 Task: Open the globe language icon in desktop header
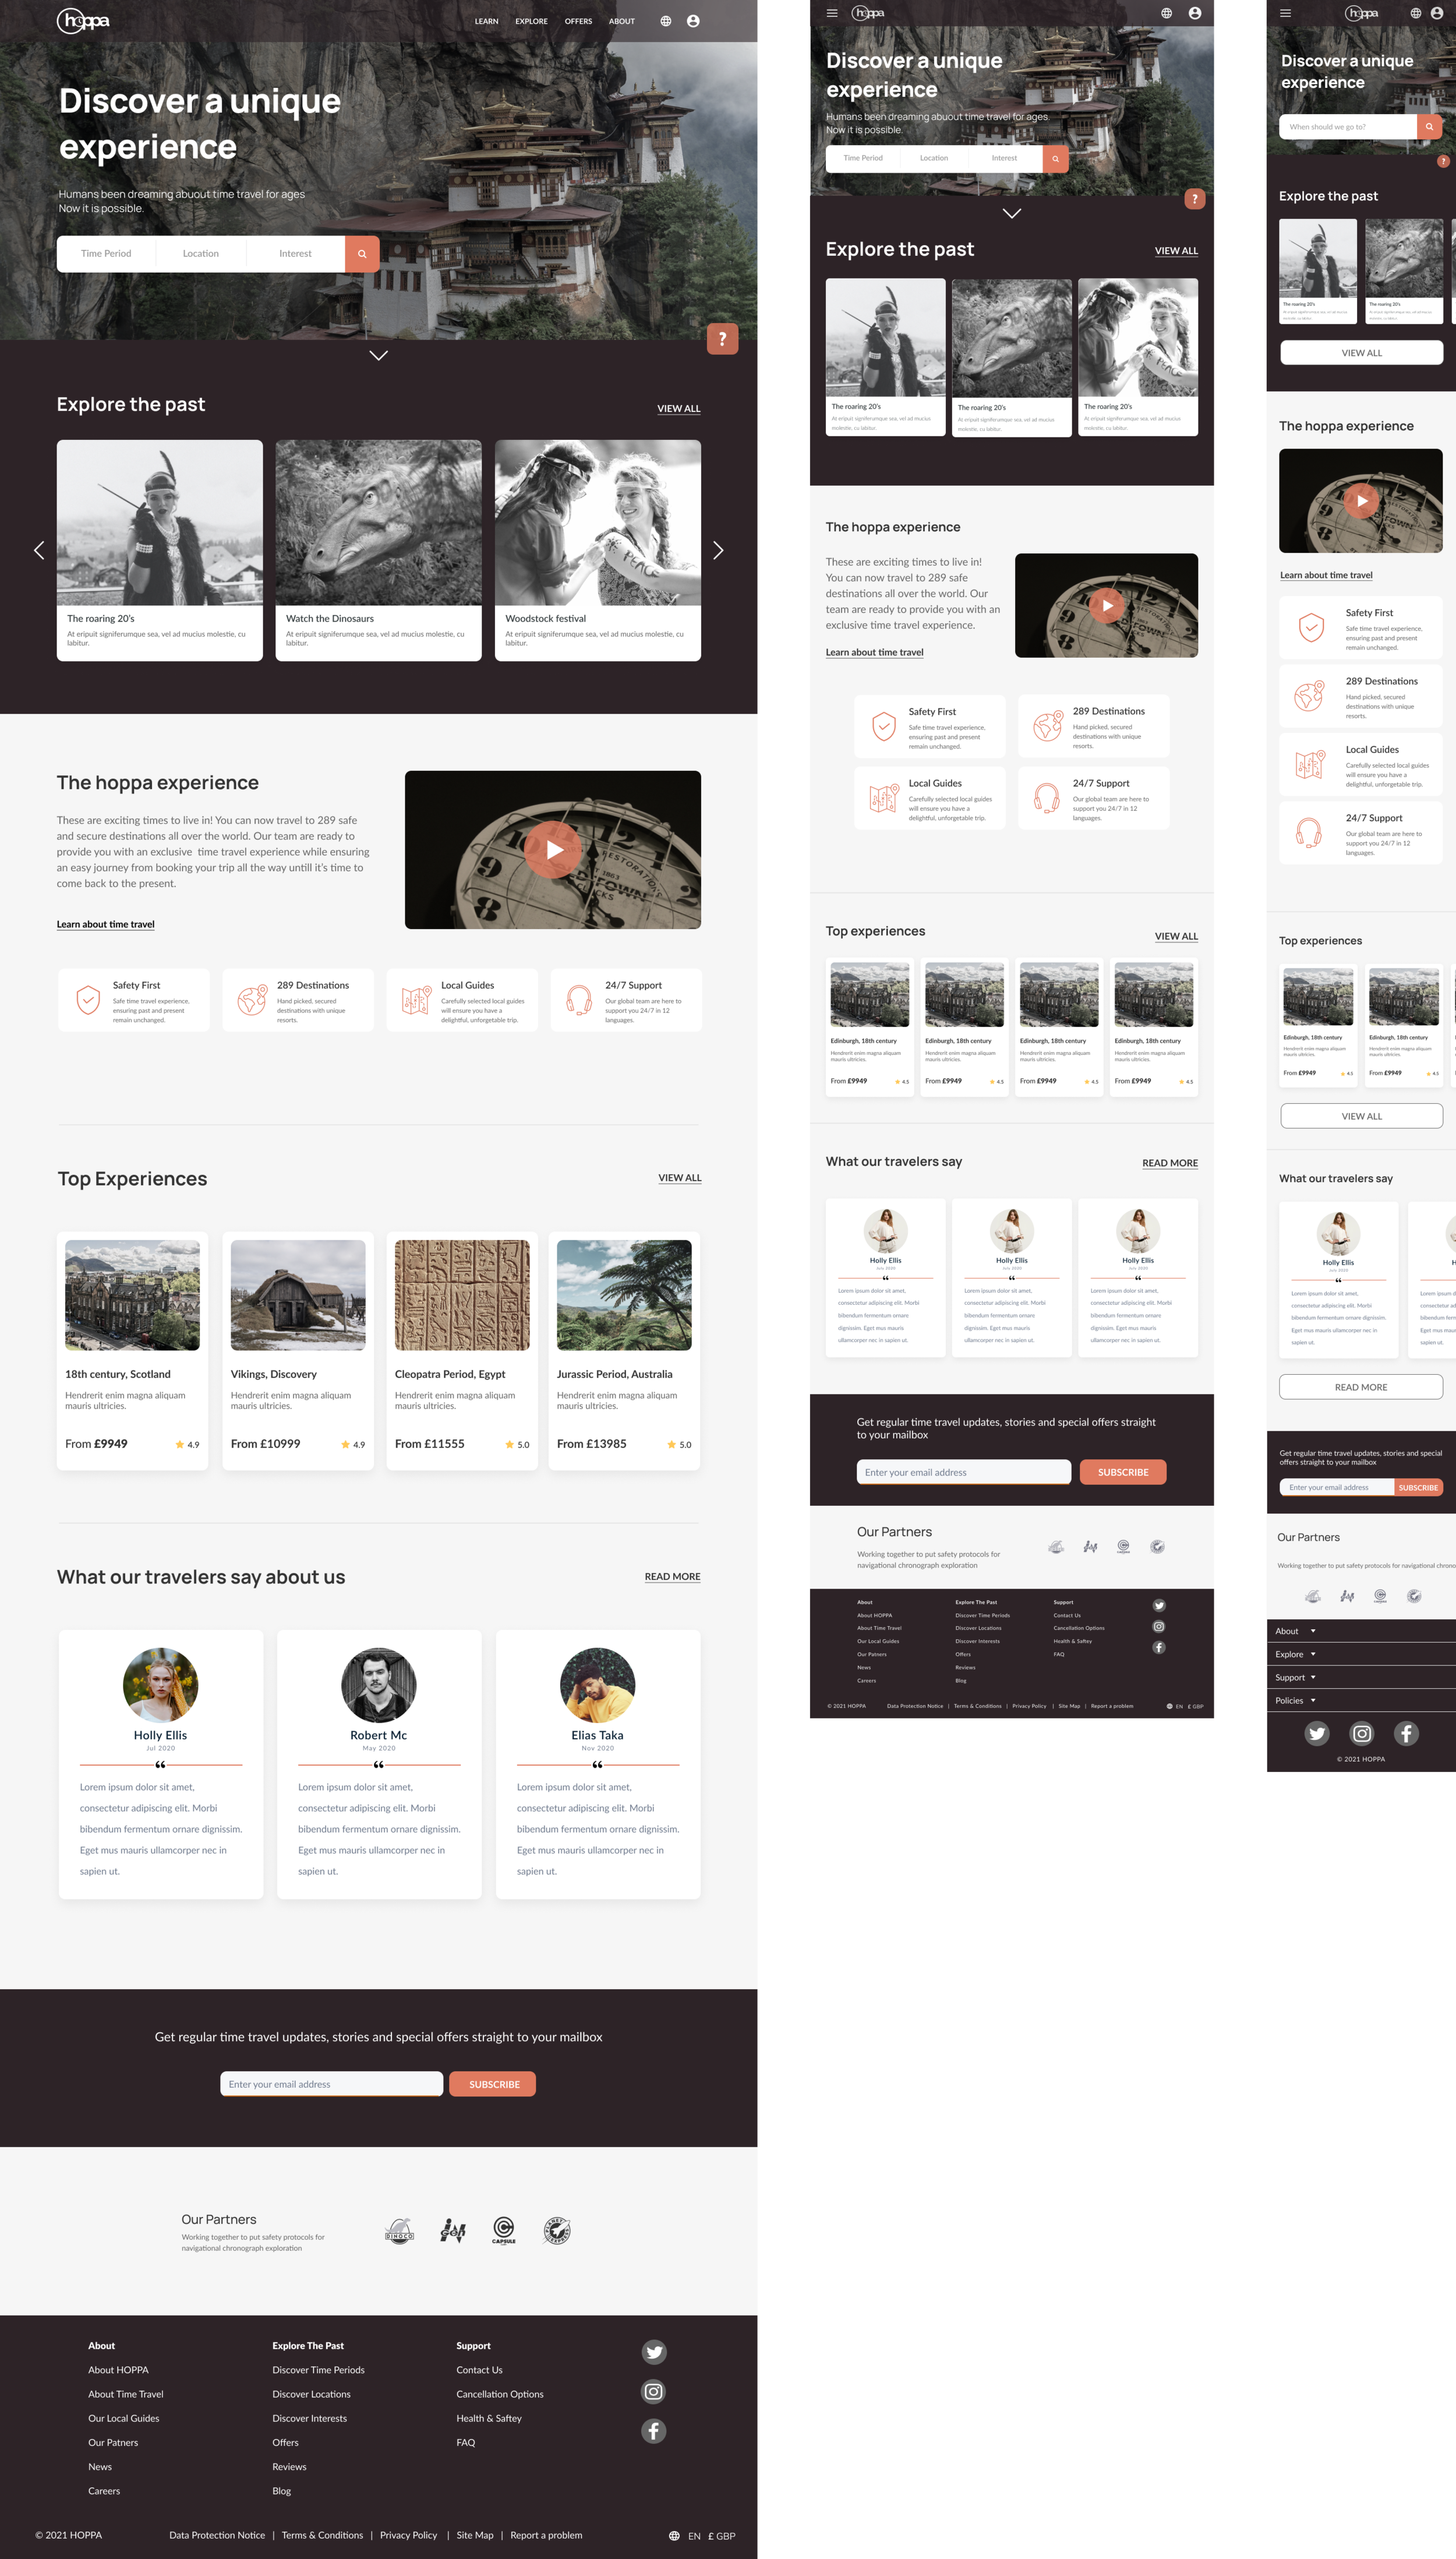[665, 21]
